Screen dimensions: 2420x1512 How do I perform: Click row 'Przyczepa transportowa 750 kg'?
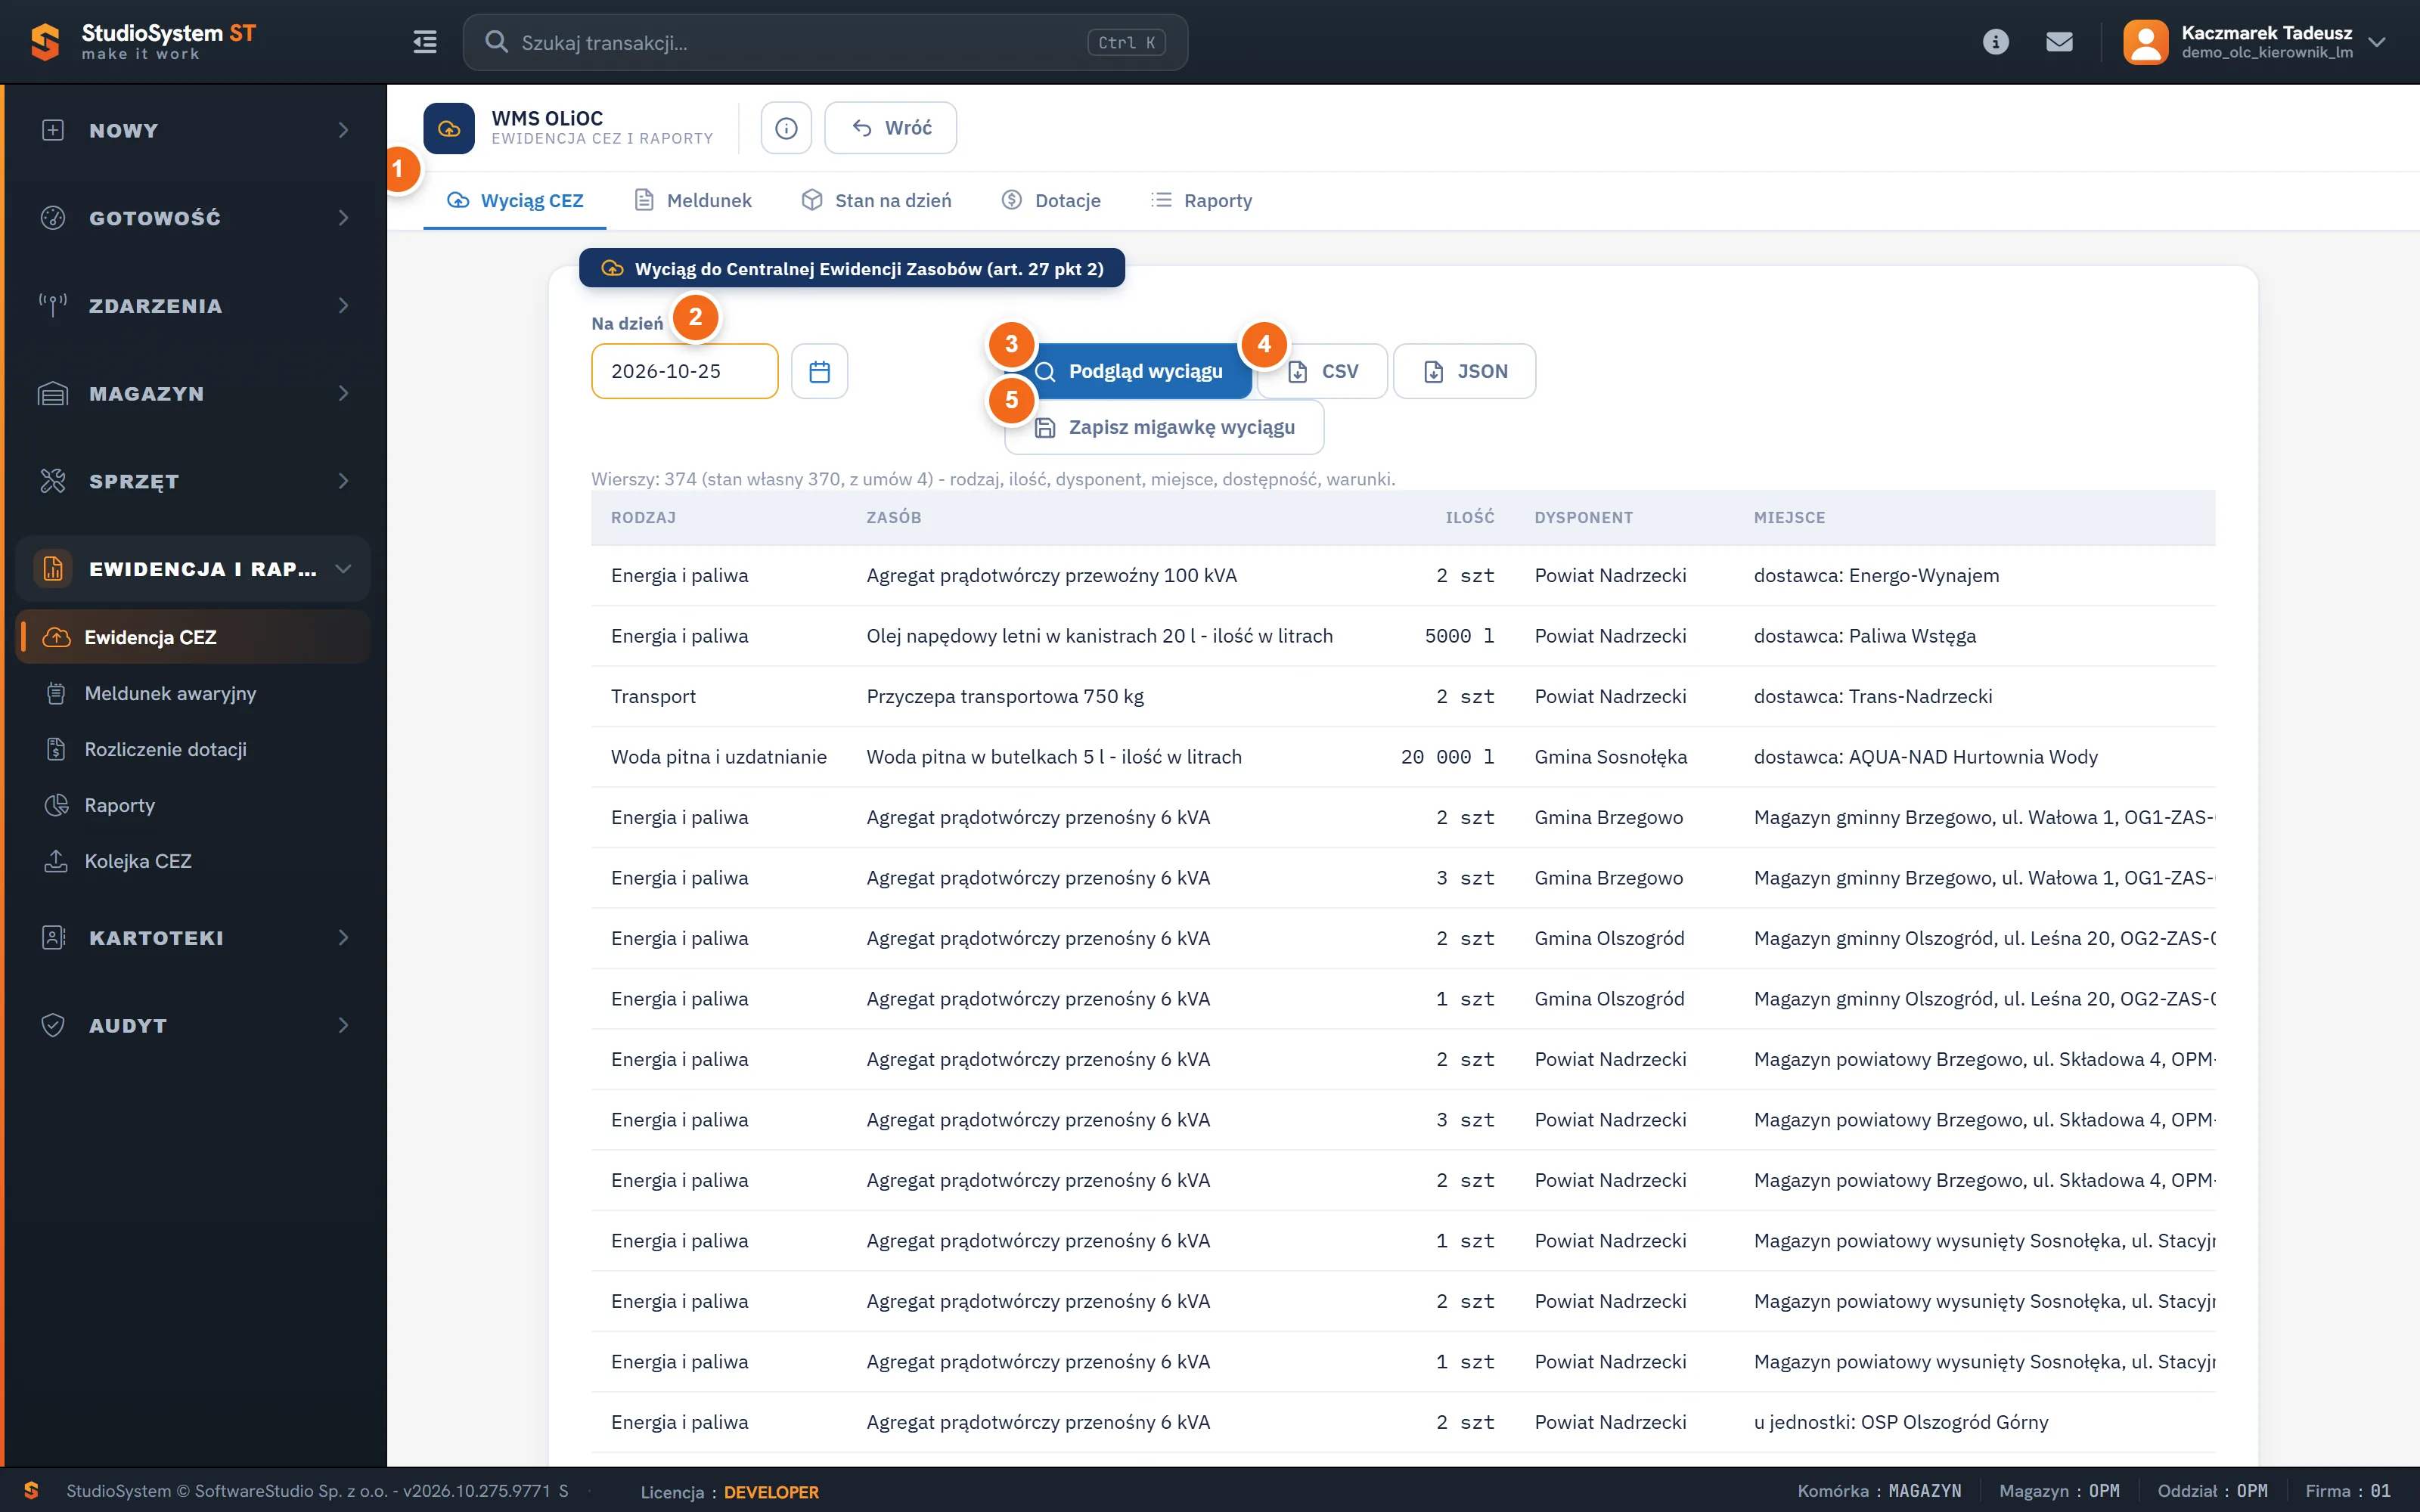tap(1403, 696)
